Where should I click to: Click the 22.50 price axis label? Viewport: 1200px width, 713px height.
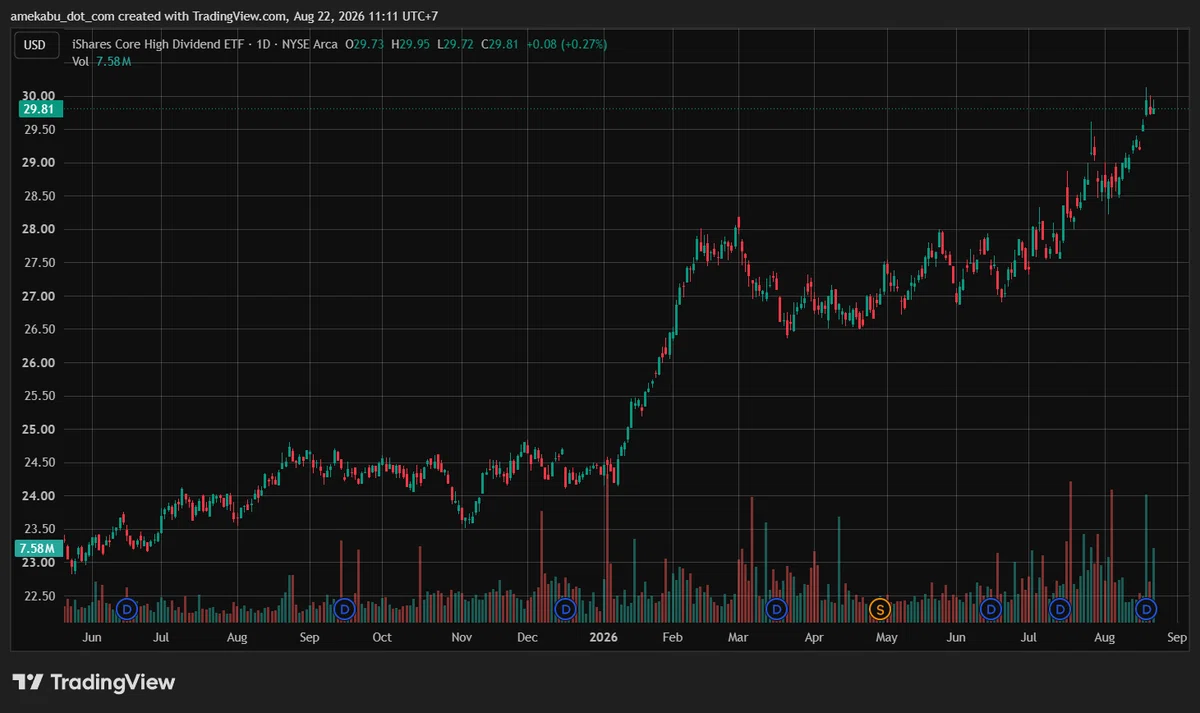(39, 597)
